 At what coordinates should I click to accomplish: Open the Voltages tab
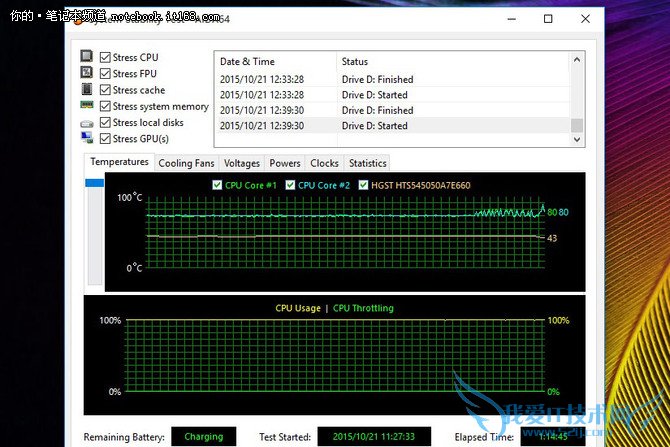(x=242, y=163)
